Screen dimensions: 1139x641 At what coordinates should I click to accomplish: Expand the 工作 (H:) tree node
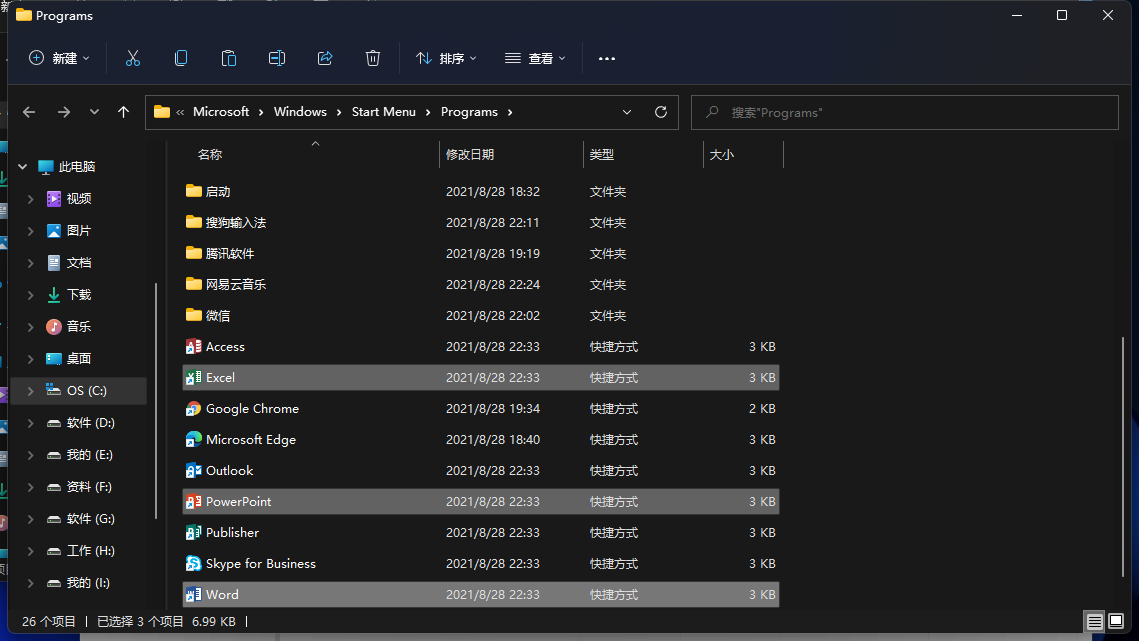point(31,551)
